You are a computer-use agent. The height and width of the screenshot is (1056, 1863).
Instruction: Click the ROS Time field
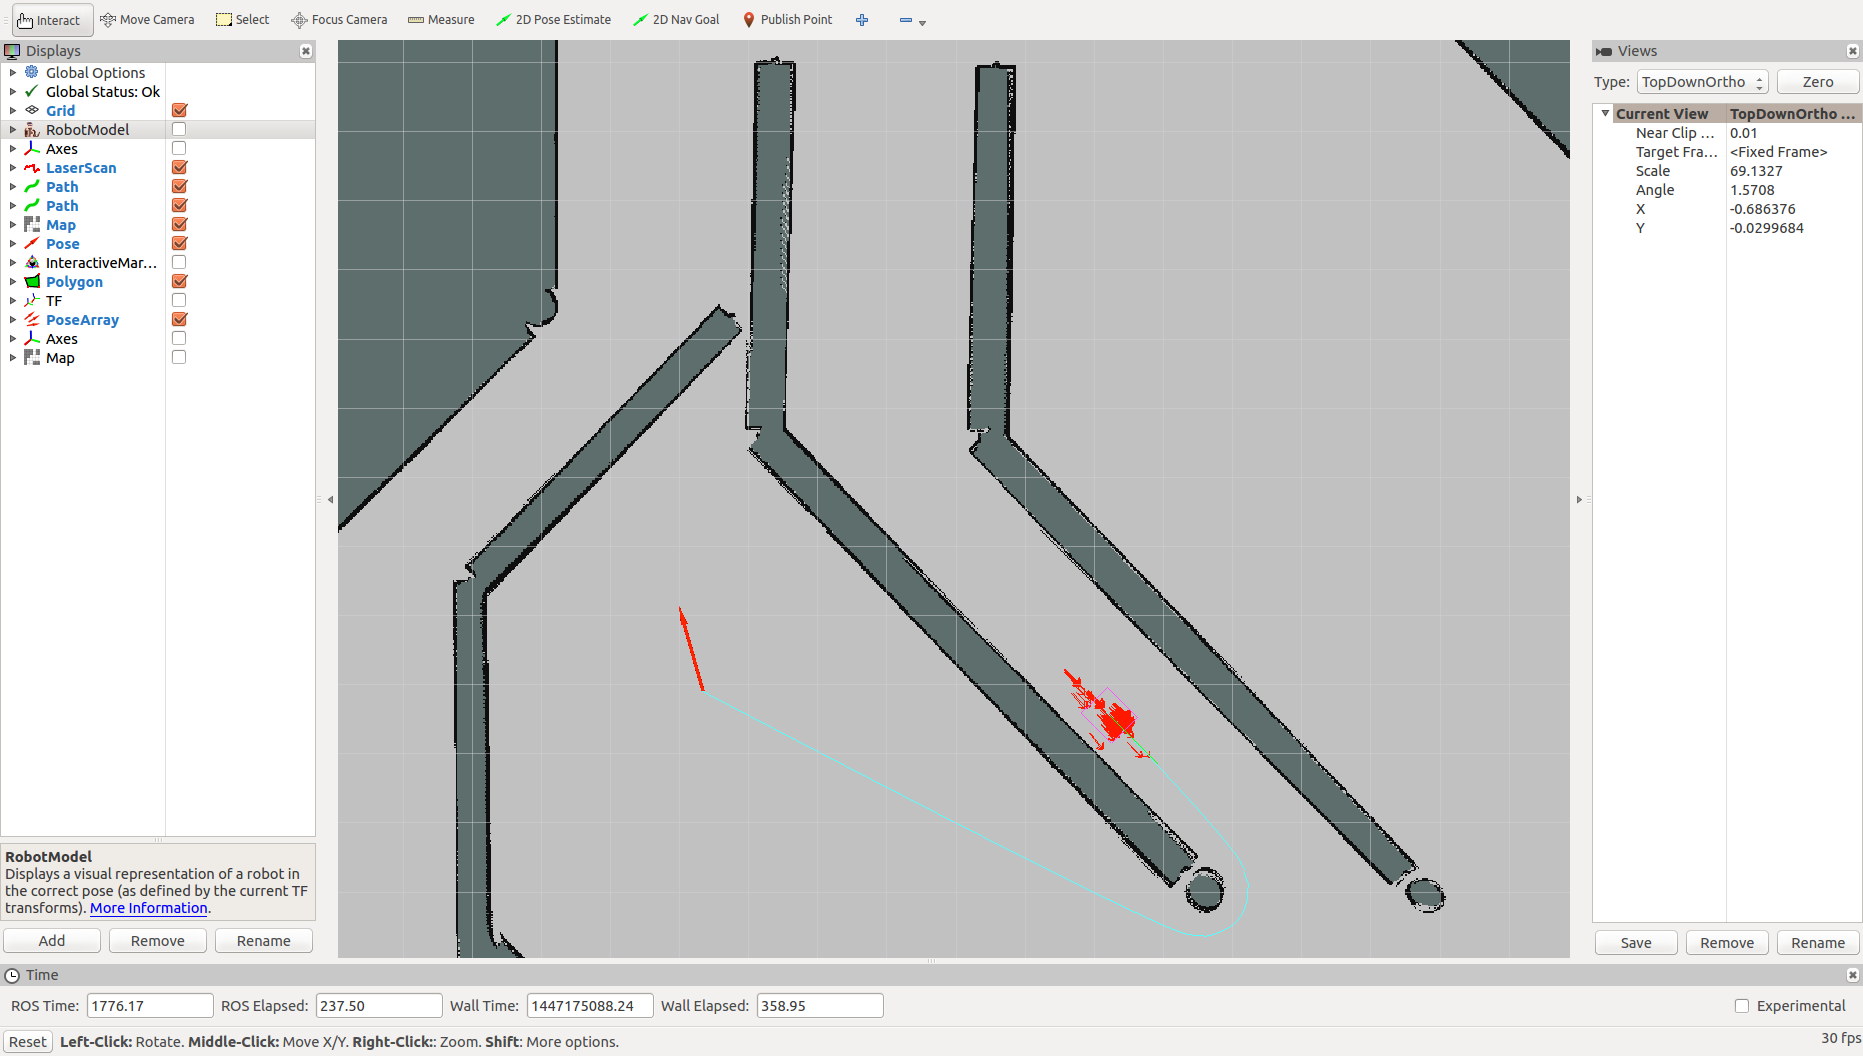pos(150,1006)
